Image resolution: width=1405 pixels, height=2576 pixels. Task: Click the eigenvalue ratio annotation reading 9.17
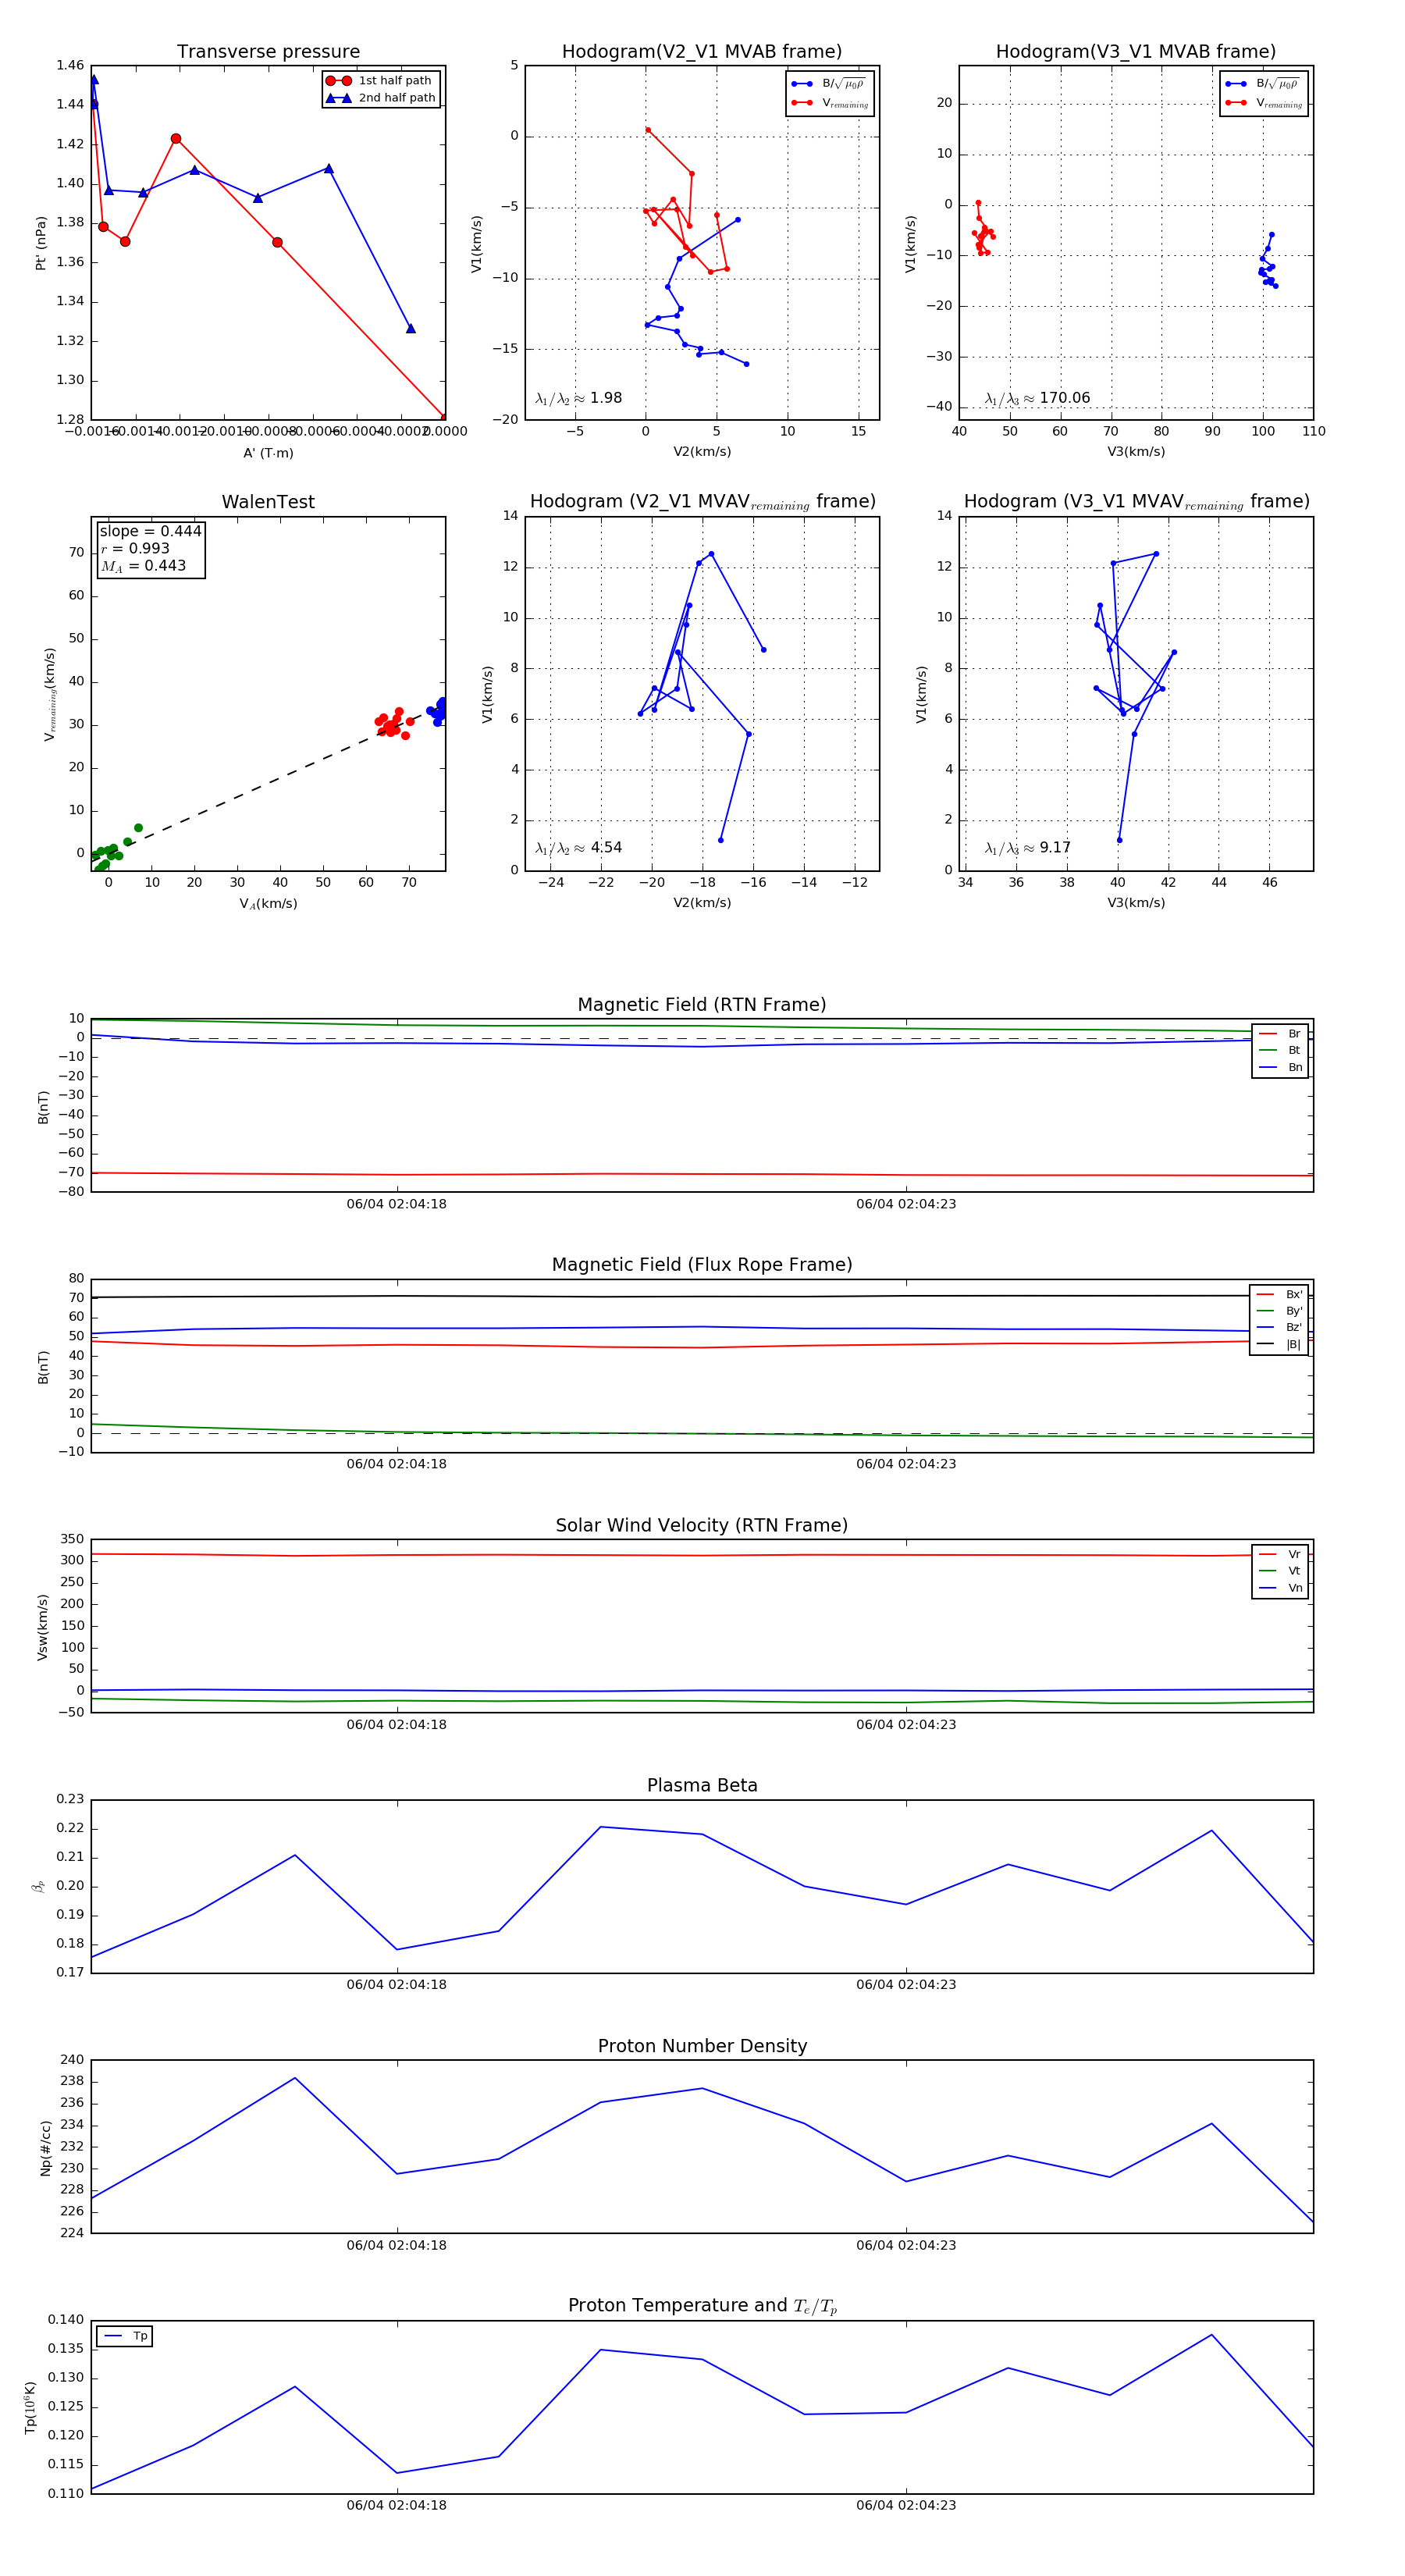coord(1027,848)
